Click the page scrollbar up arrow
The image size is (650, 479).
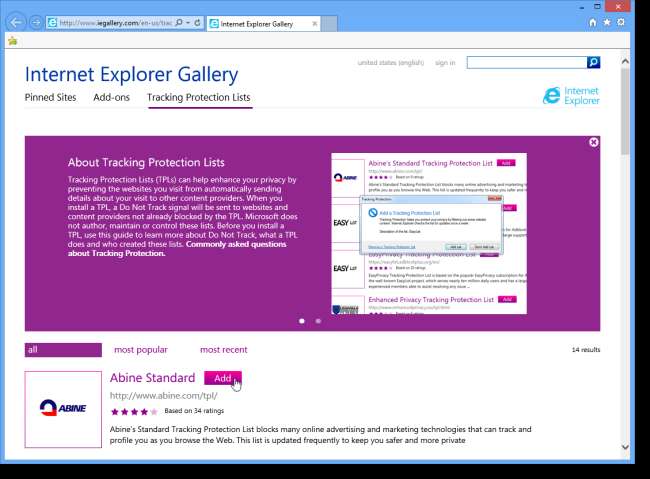[x=625, y=61]
